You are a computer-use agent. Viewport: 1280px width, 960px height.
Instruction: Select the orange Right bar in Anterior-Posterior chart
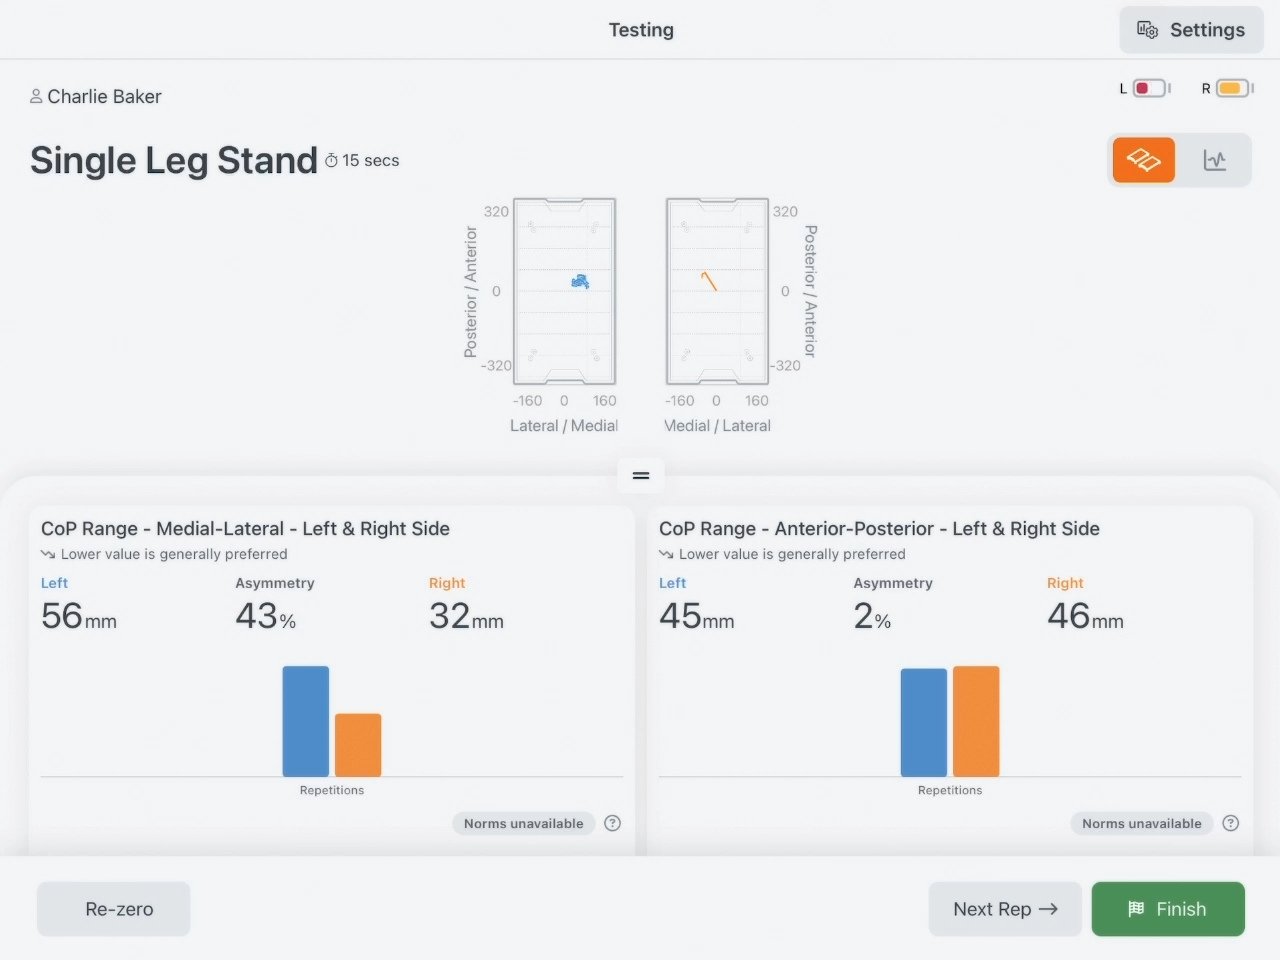pyautogui.click(x=976, y=721)
